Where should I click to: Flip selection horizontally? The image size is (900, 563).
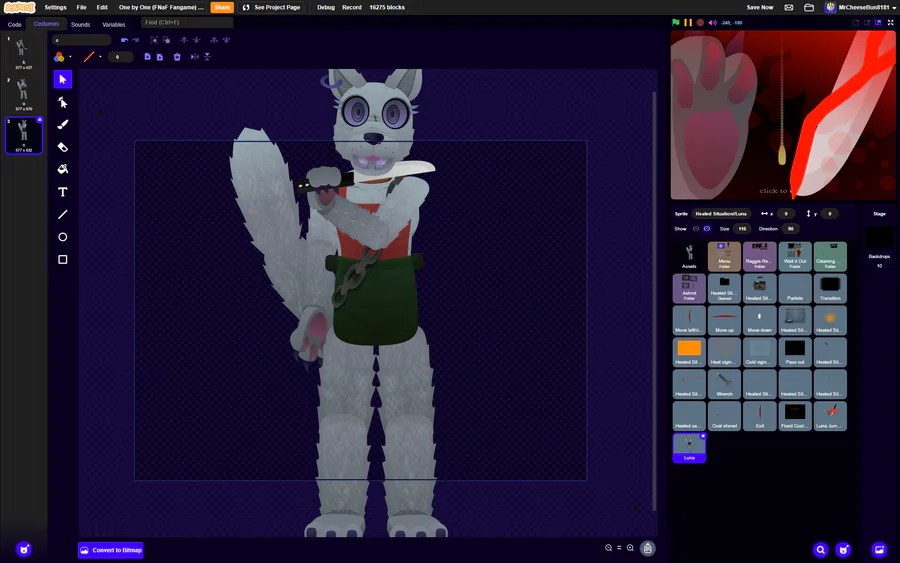pos(195,57)
